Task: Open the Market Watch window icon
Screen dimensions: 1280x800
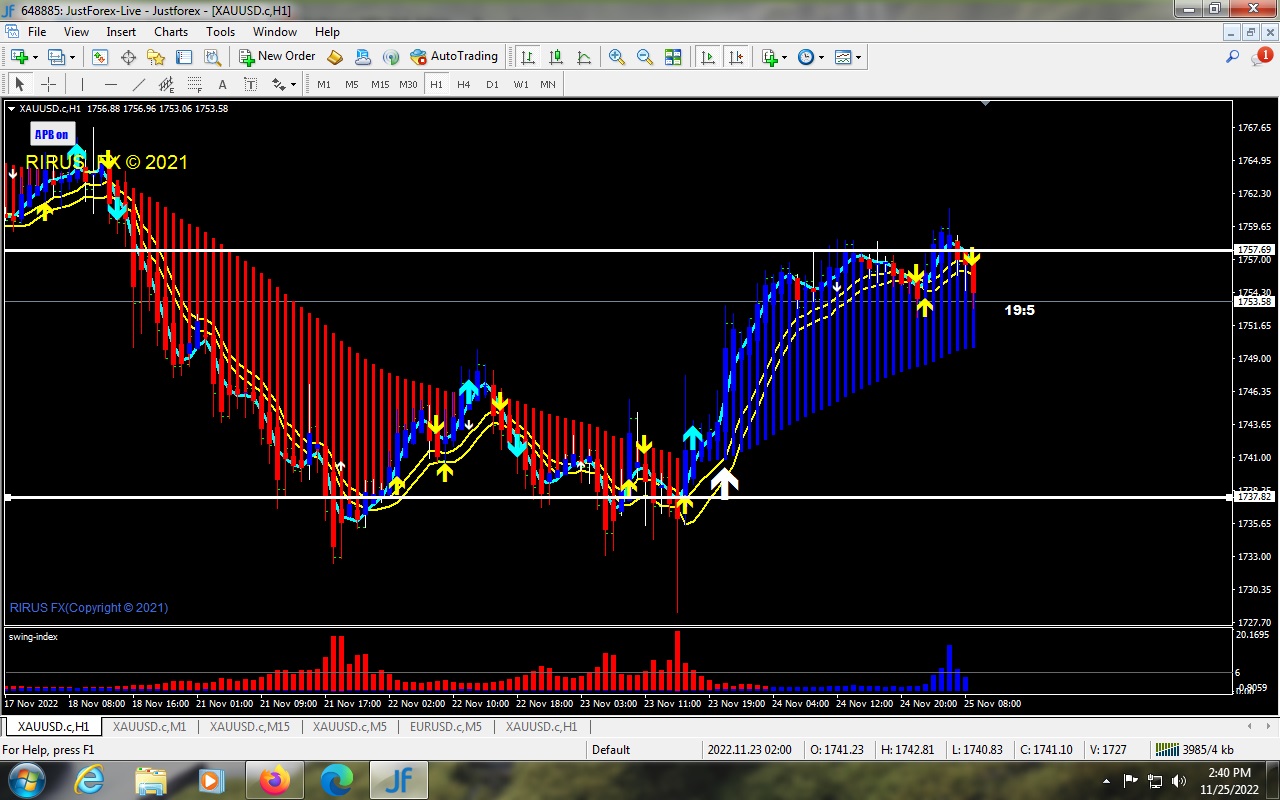Action: [x=100, y=57]
